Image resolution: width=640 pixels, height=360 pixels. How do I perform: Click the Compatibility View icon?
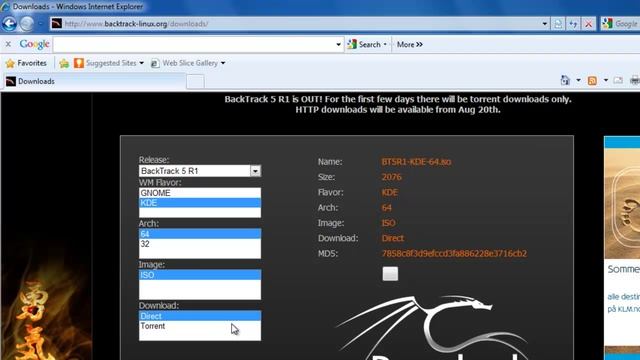pos(558,24)
